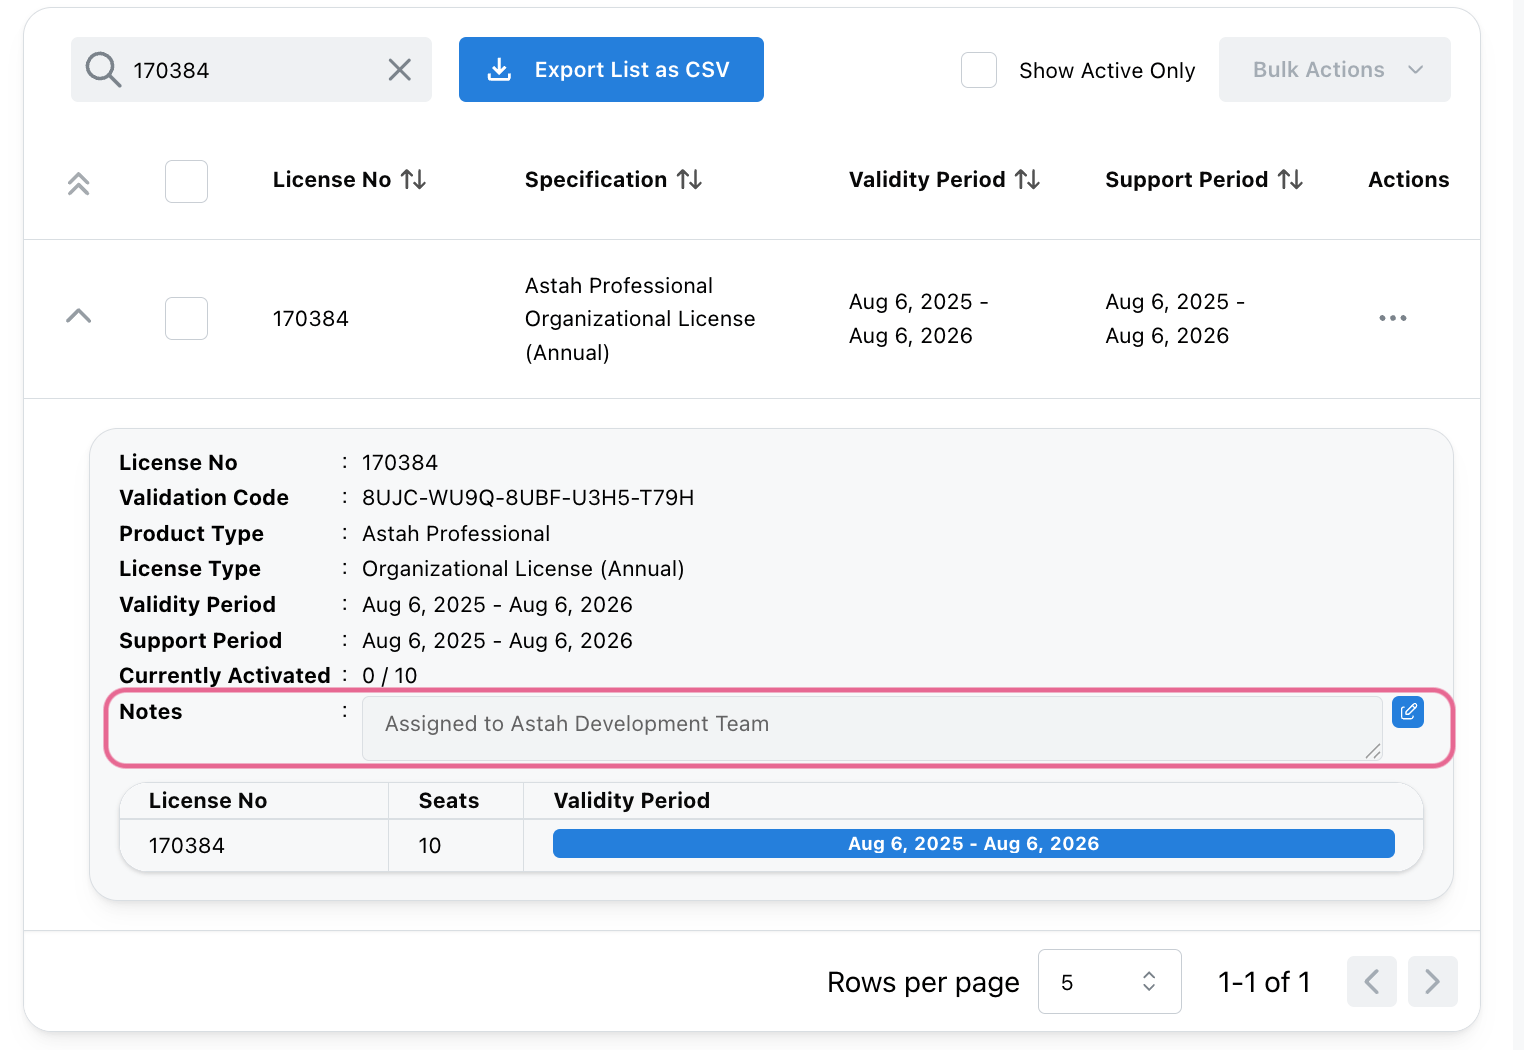Open actions menu for license 170384
The image size is (1524, 1050).
click(x=1393, y=318)
